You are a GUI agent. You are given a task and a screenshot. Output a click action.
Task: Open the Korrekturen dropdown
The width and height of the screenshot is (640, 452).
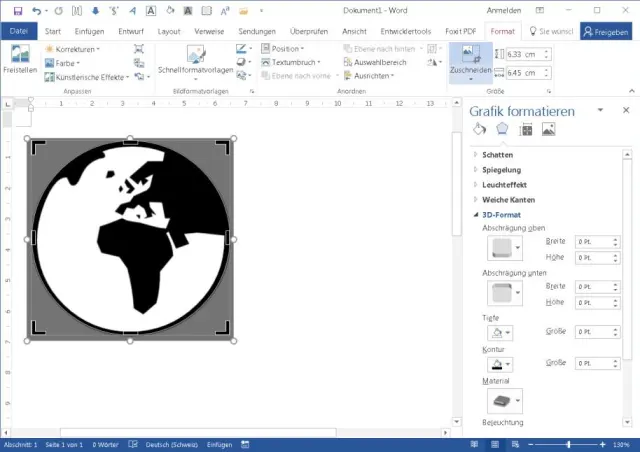(74, 49)
